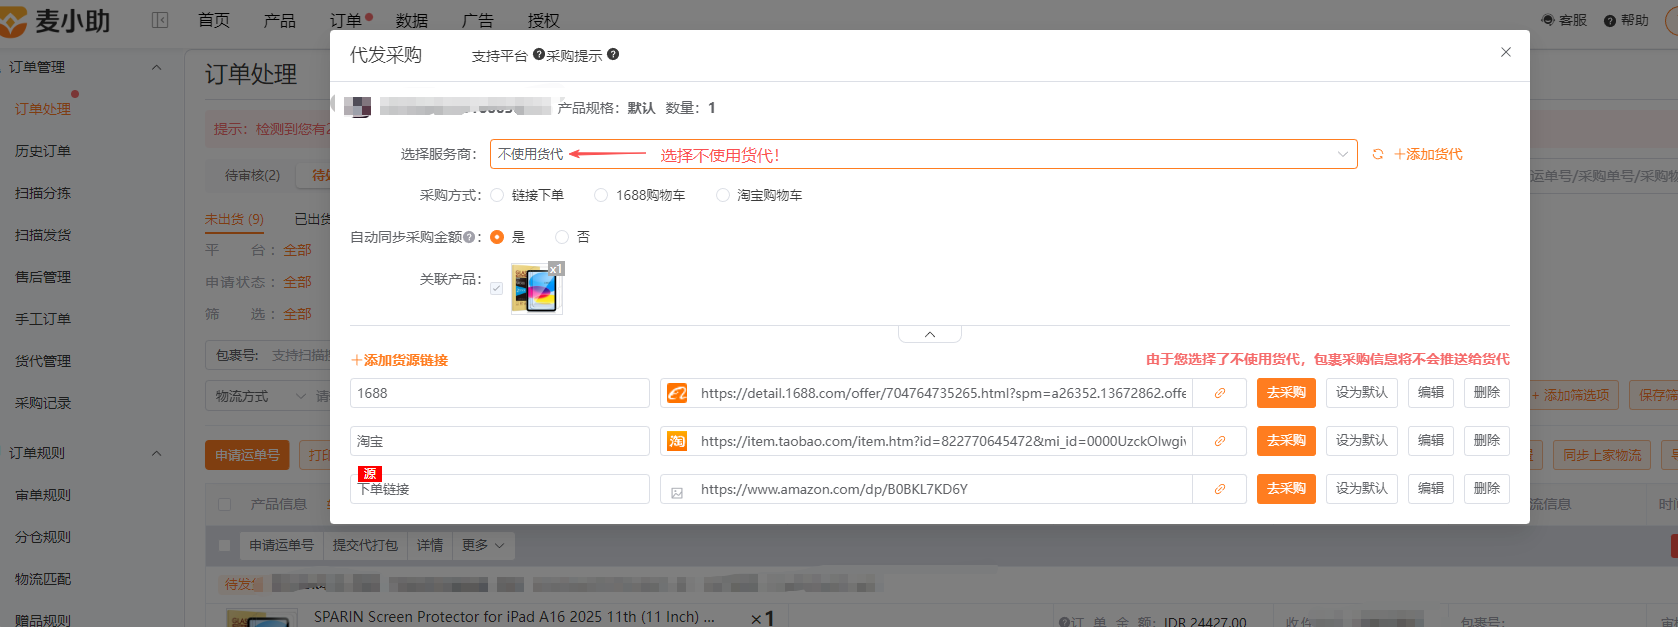Open the 广告 top menu
The image size is (1678, 627).
(478, 20)
